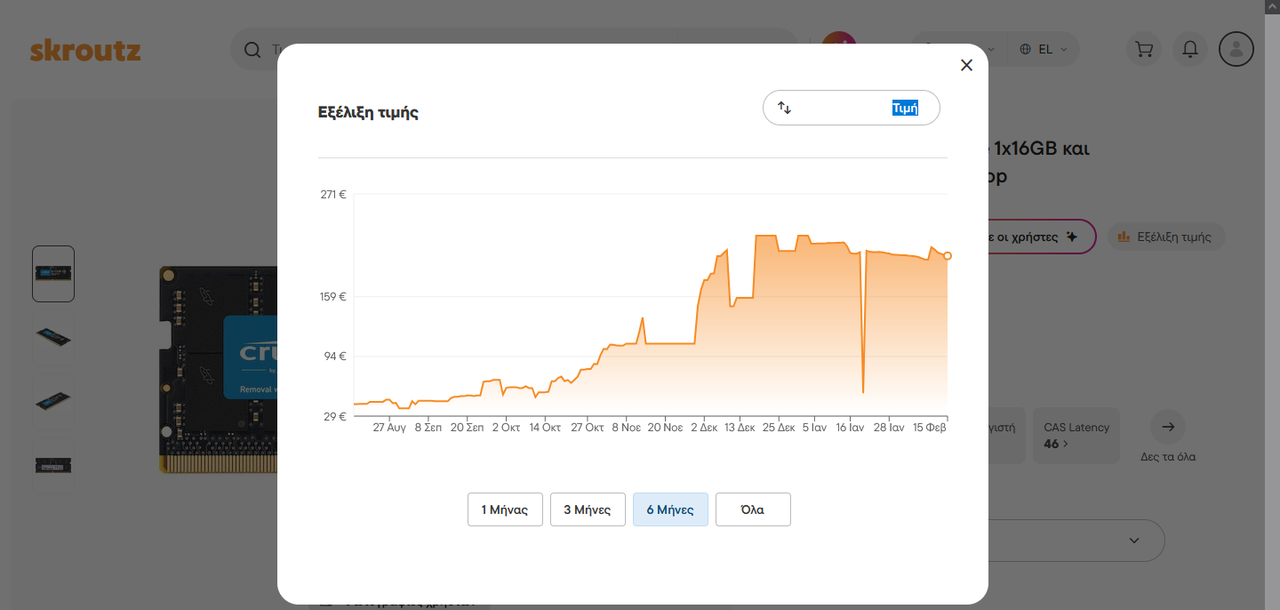Viewport: 1280px width, 610px height.
Task: Click the sort arrows icon in the modal
Action: (x=785, y=108)
